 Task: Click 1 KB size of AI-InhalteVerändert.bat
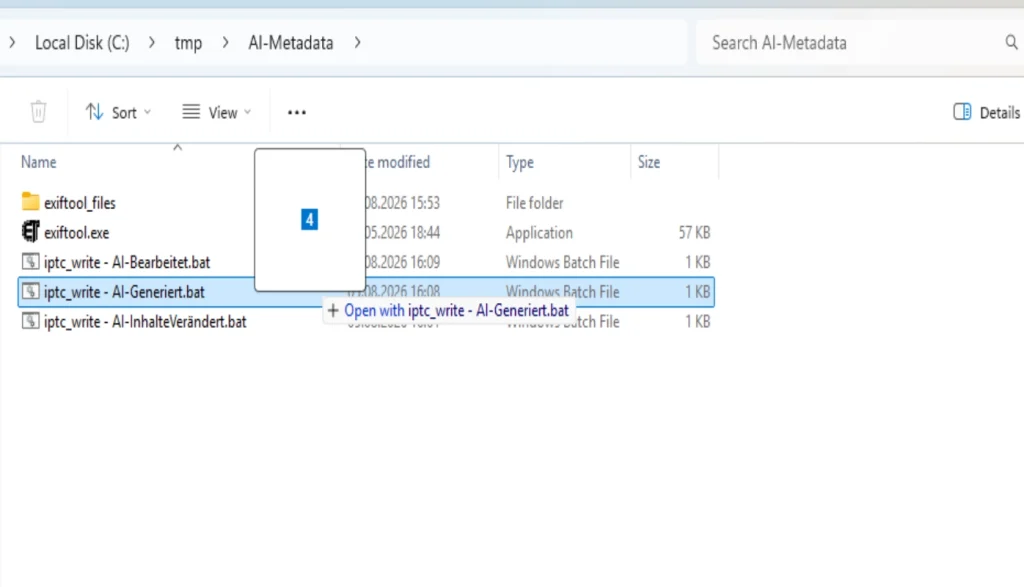coord(697,322)
